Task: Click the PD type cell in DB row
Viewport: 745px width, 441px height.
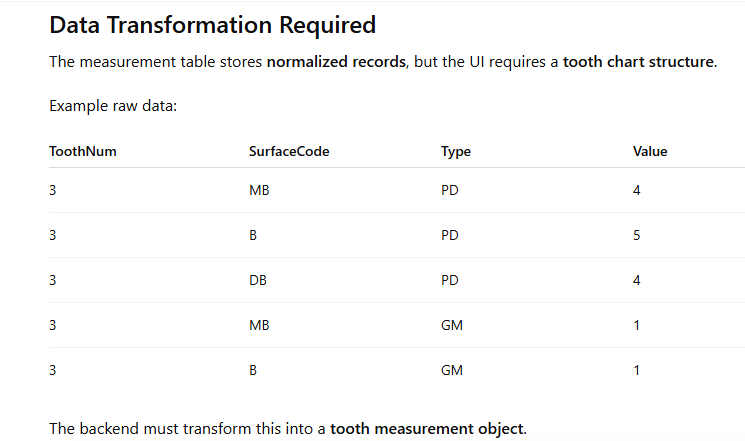Action: click(x=449, y=280)
